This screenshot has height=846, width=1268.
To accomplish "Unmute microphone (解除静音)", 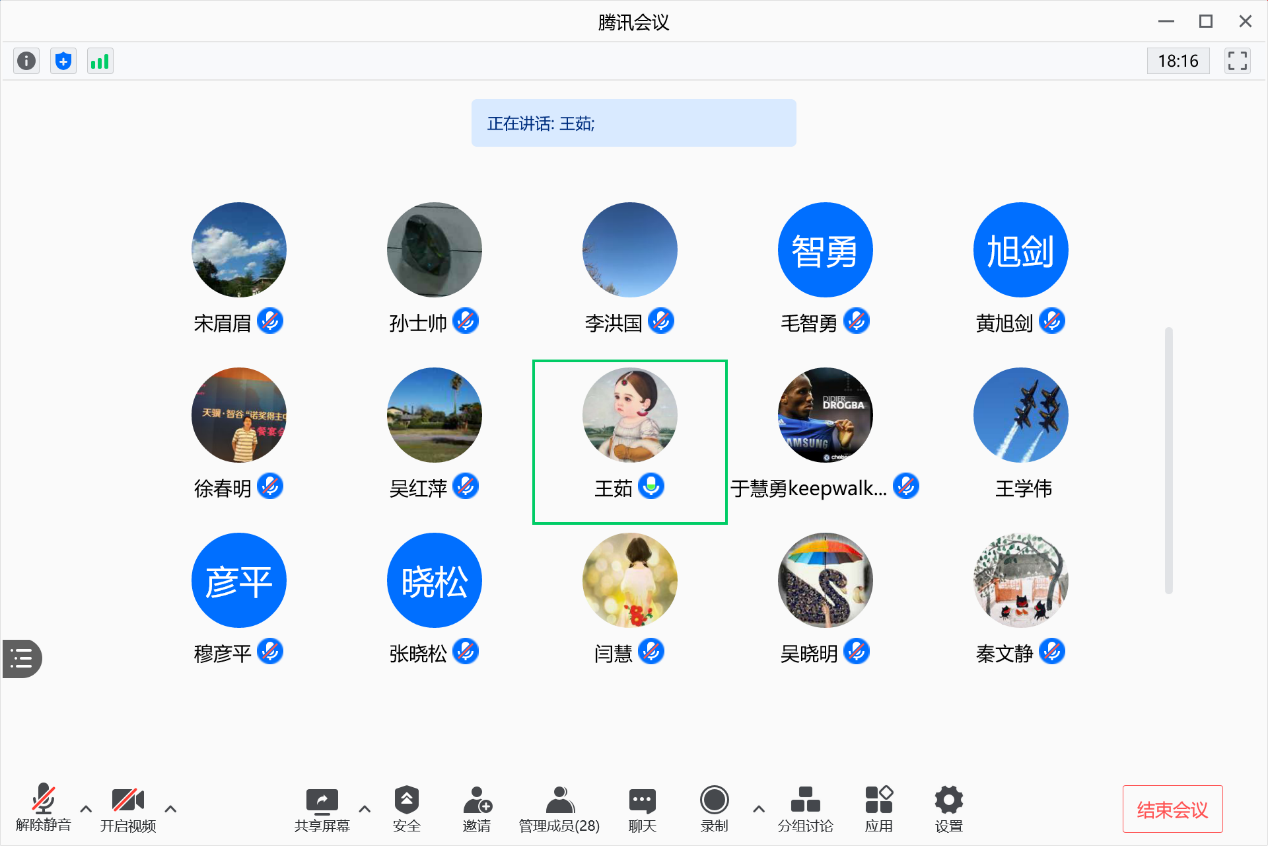I will click(43, 808).
